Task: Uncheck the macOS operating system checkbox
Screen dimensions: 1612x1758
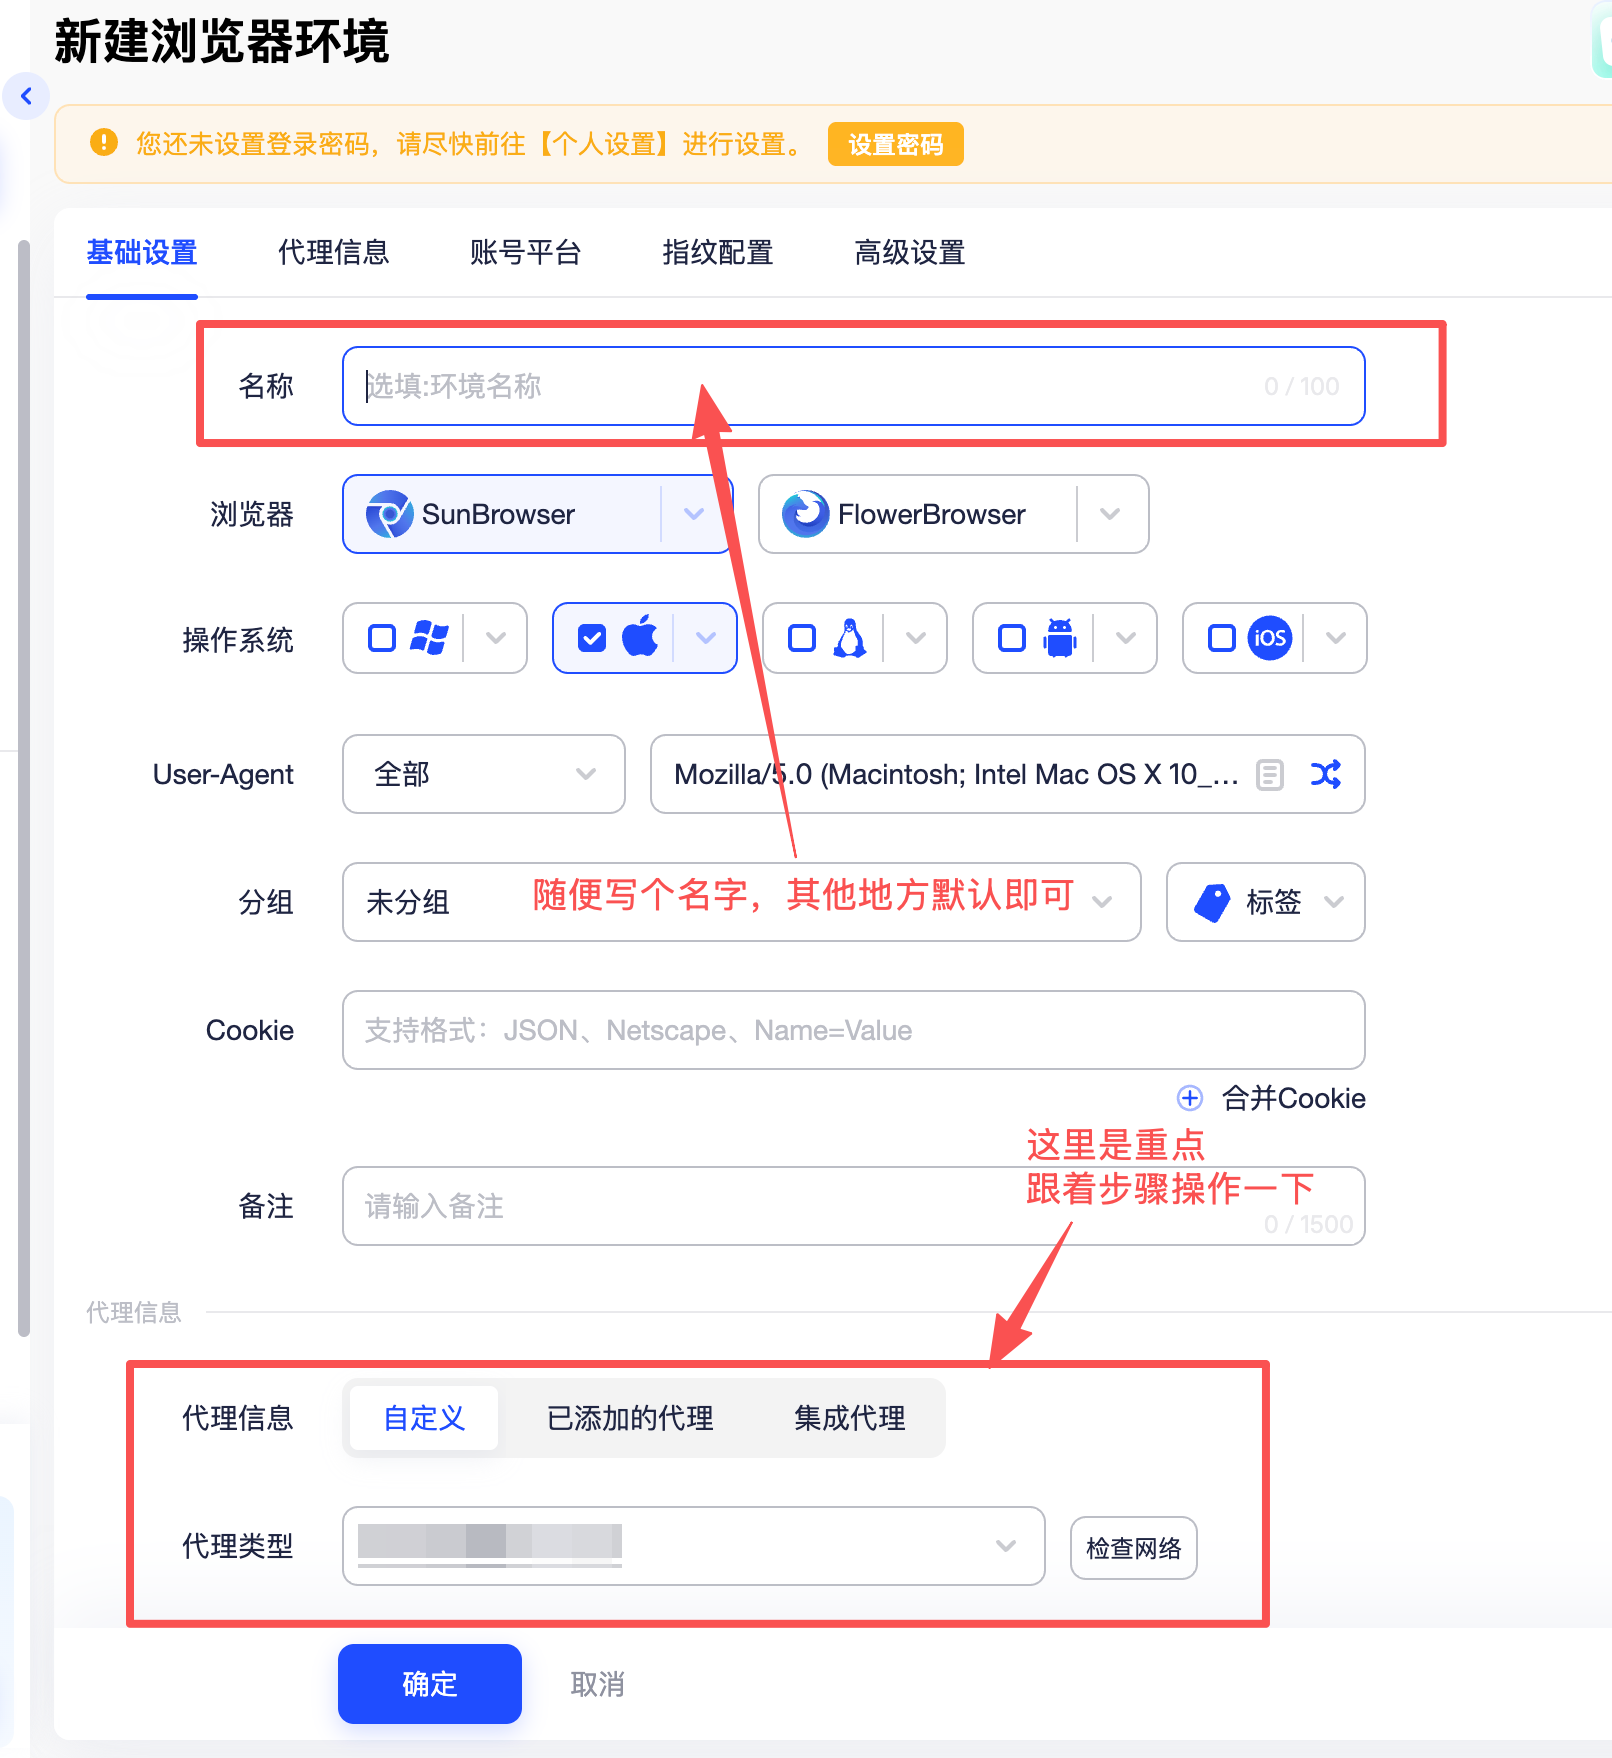Action: [x=591, y=637]
